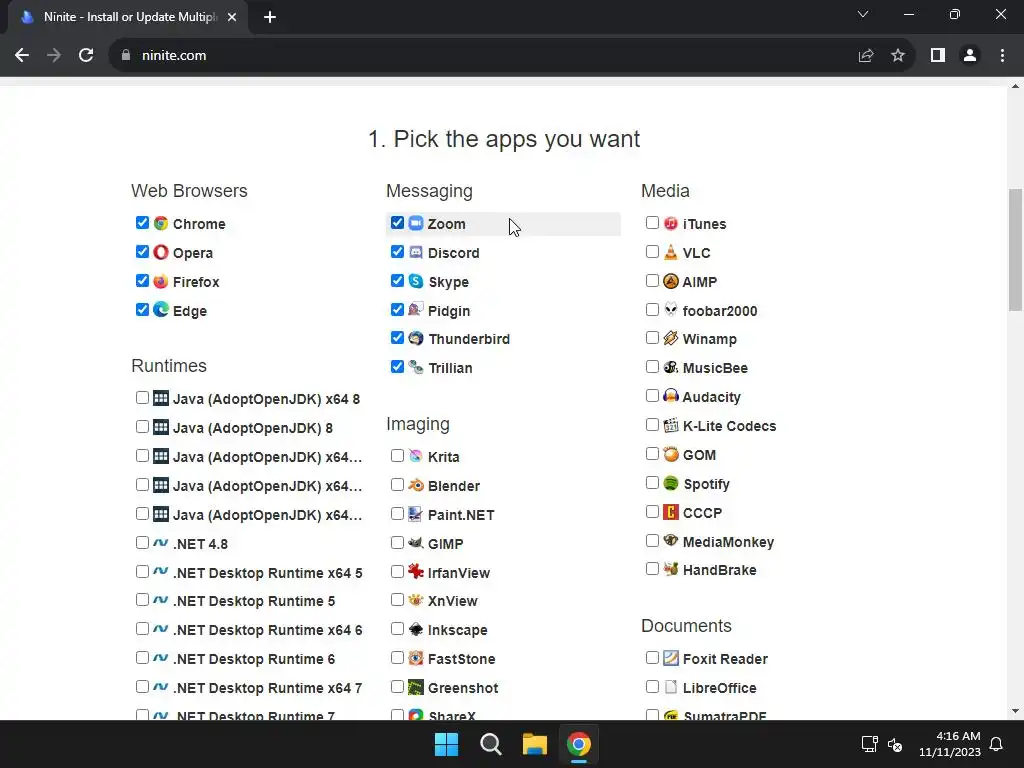
Task: Uncheck the Trillian checkbox
Action: (x=397, y=366)
